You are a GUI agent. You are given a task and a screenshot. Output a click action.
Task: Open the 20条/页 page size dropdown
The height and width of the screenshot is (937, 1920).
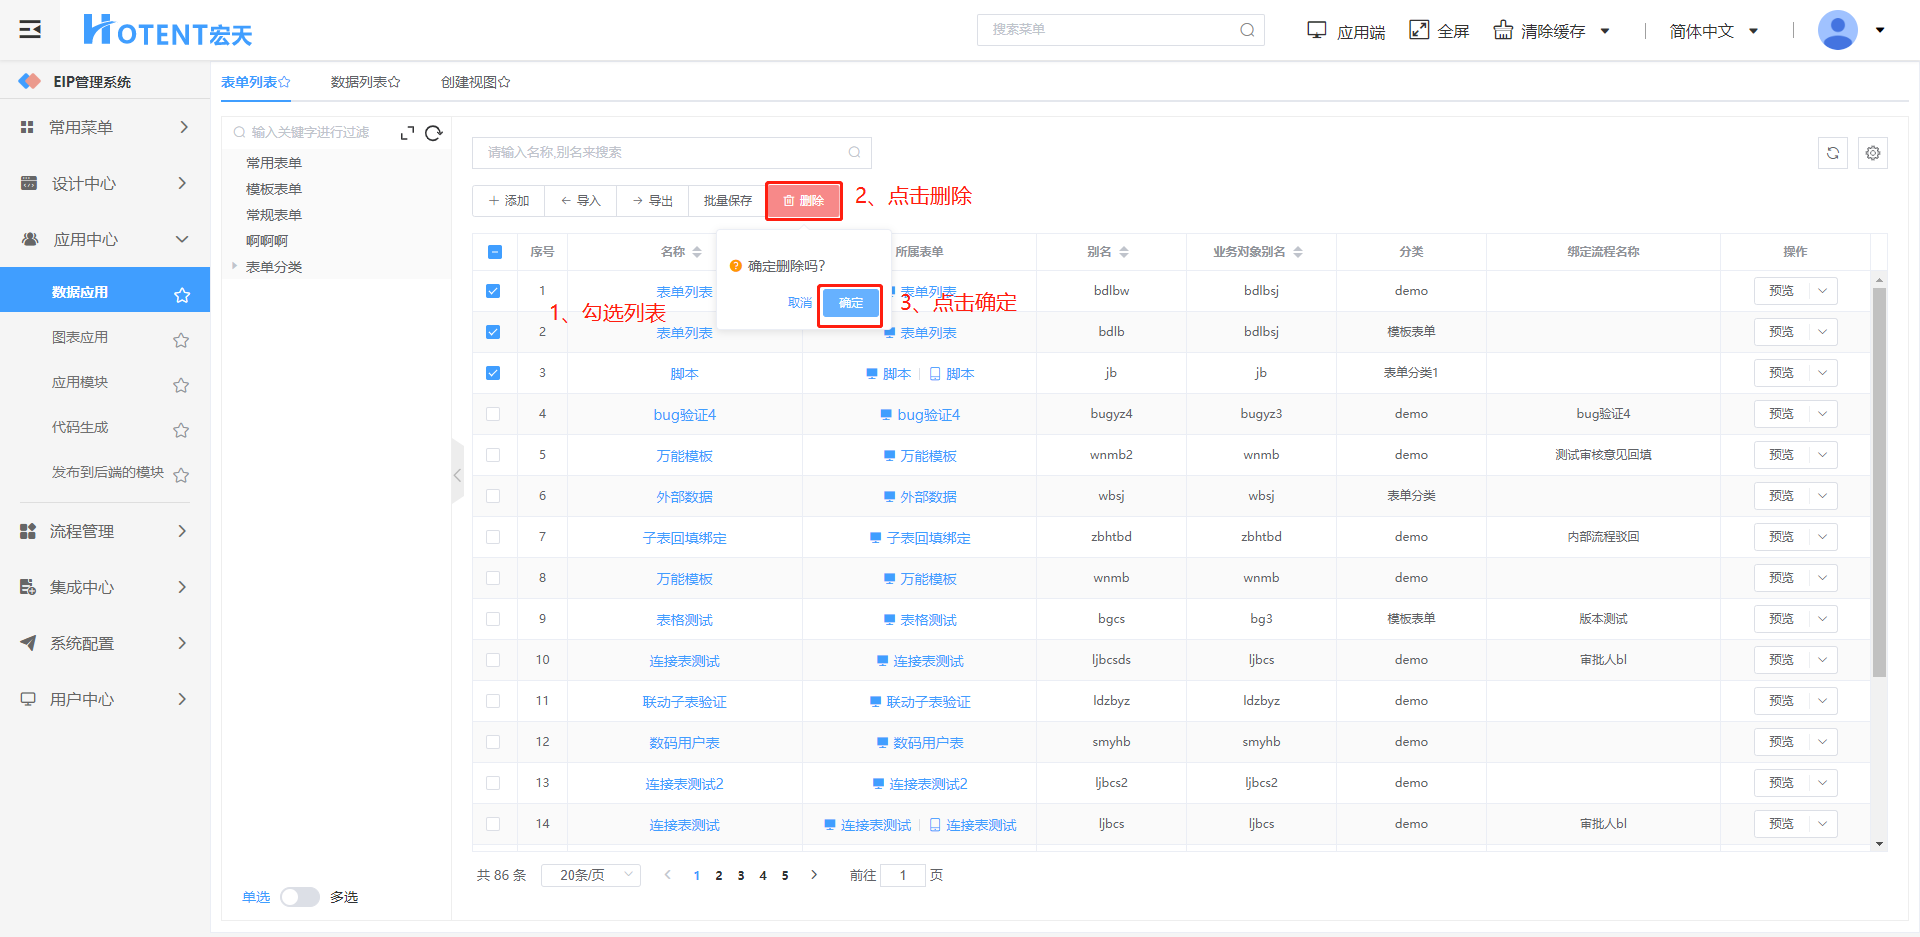pos(590,875)
